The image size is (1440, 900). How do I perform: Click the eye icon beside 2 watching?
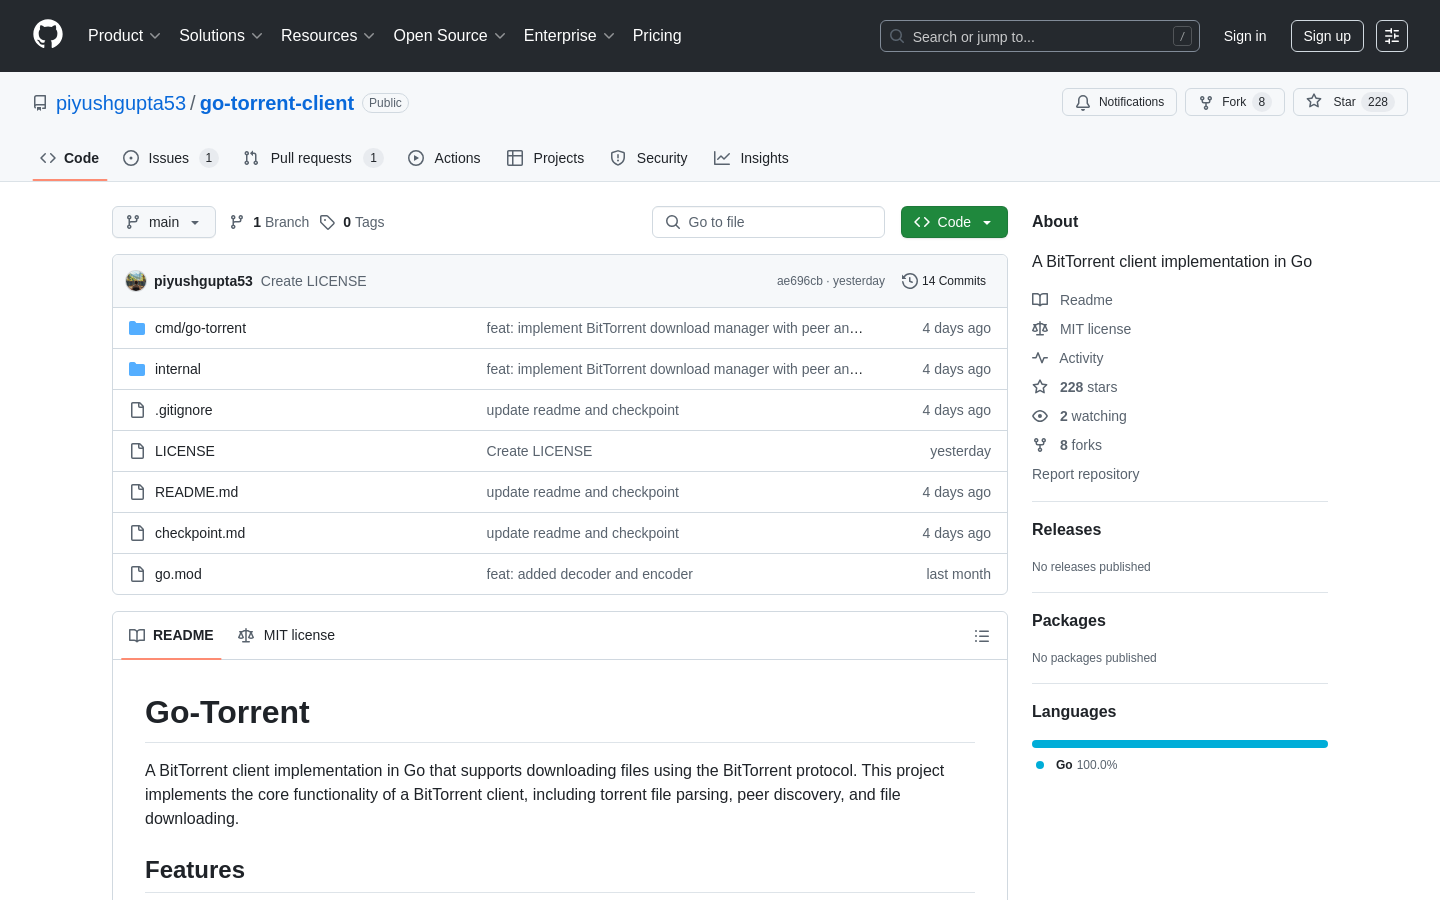(x=1040, y=416)
